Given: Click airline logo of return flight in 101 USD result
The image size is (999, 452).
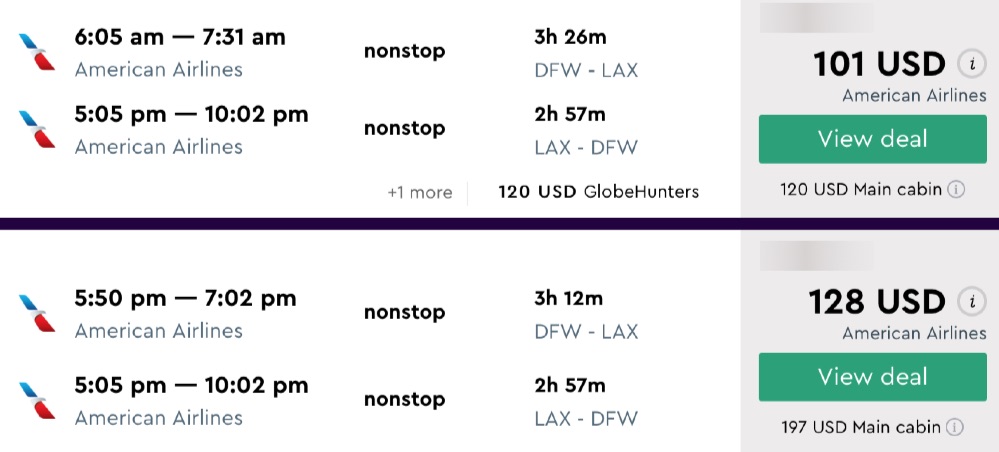Looking at the screenshot, I should (x=36, y=129).
